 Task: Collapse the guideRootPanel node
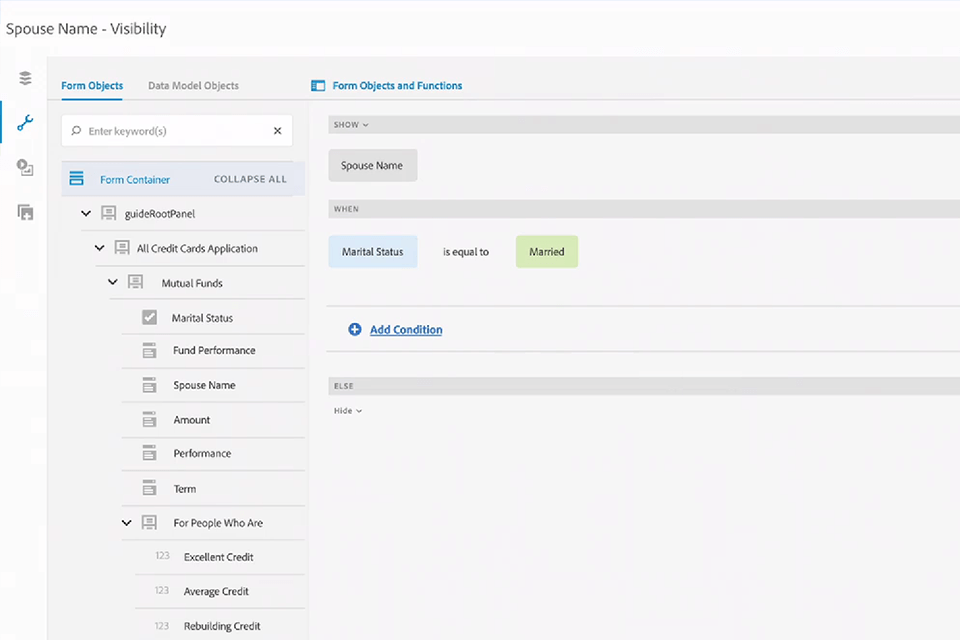(x=86, y=213)
